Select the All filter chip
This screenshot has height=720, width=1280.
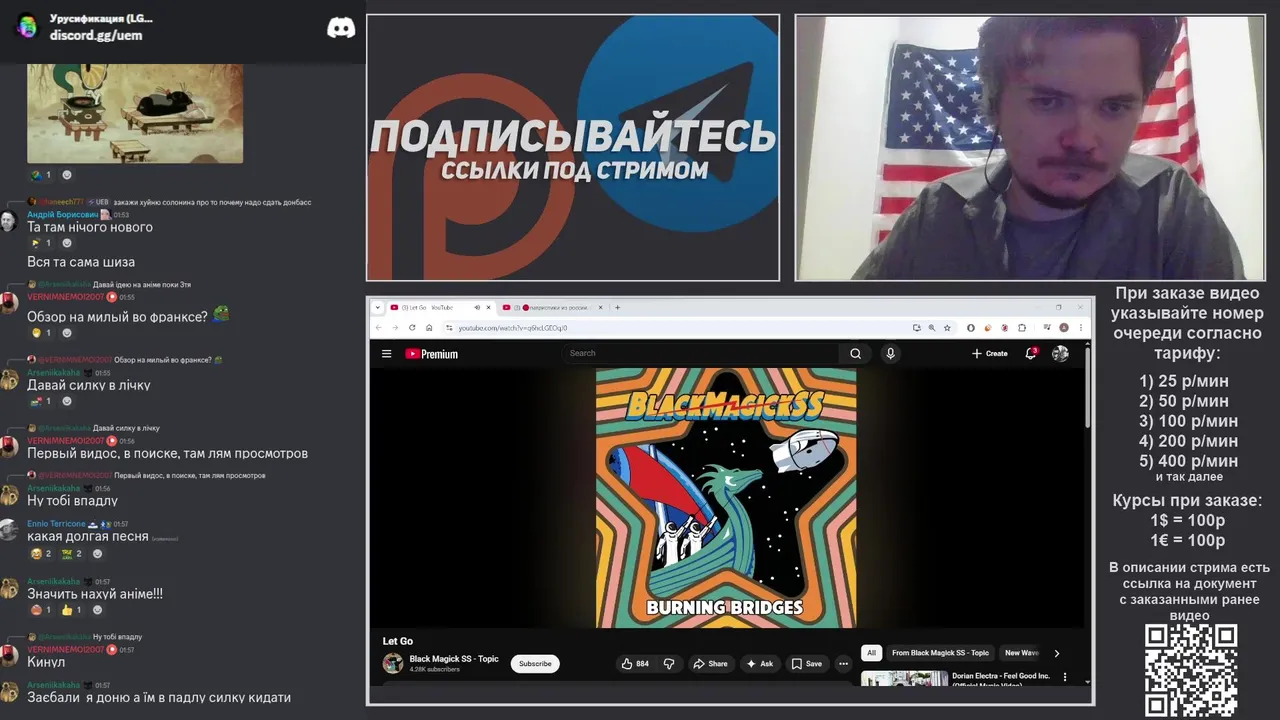tap(871, 653)
